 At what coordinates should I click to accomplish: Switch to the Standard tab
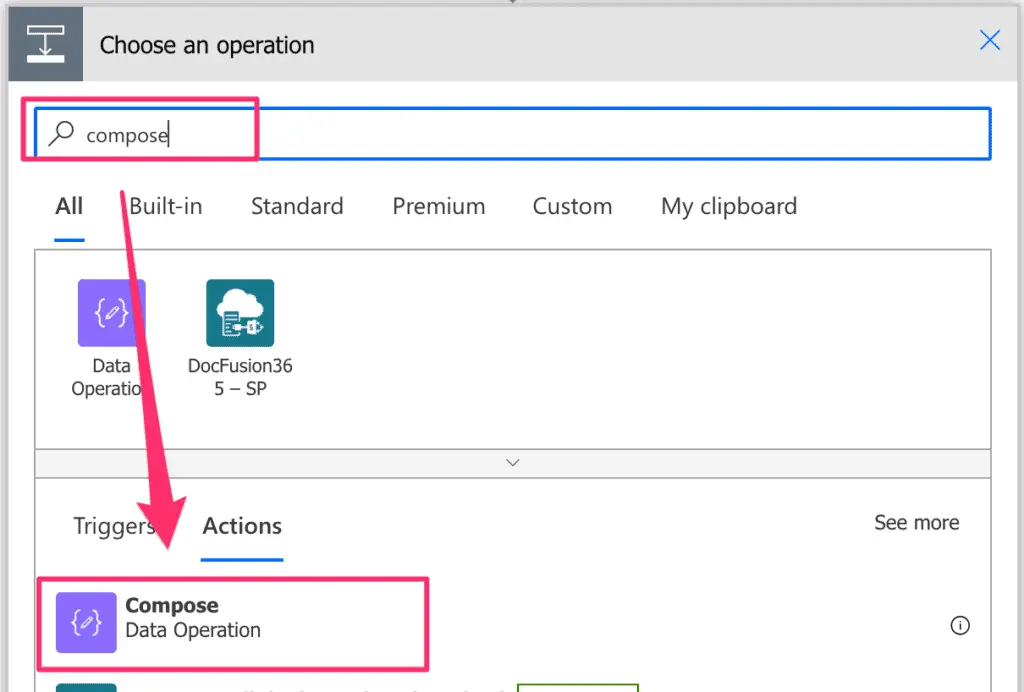point(296,206)
